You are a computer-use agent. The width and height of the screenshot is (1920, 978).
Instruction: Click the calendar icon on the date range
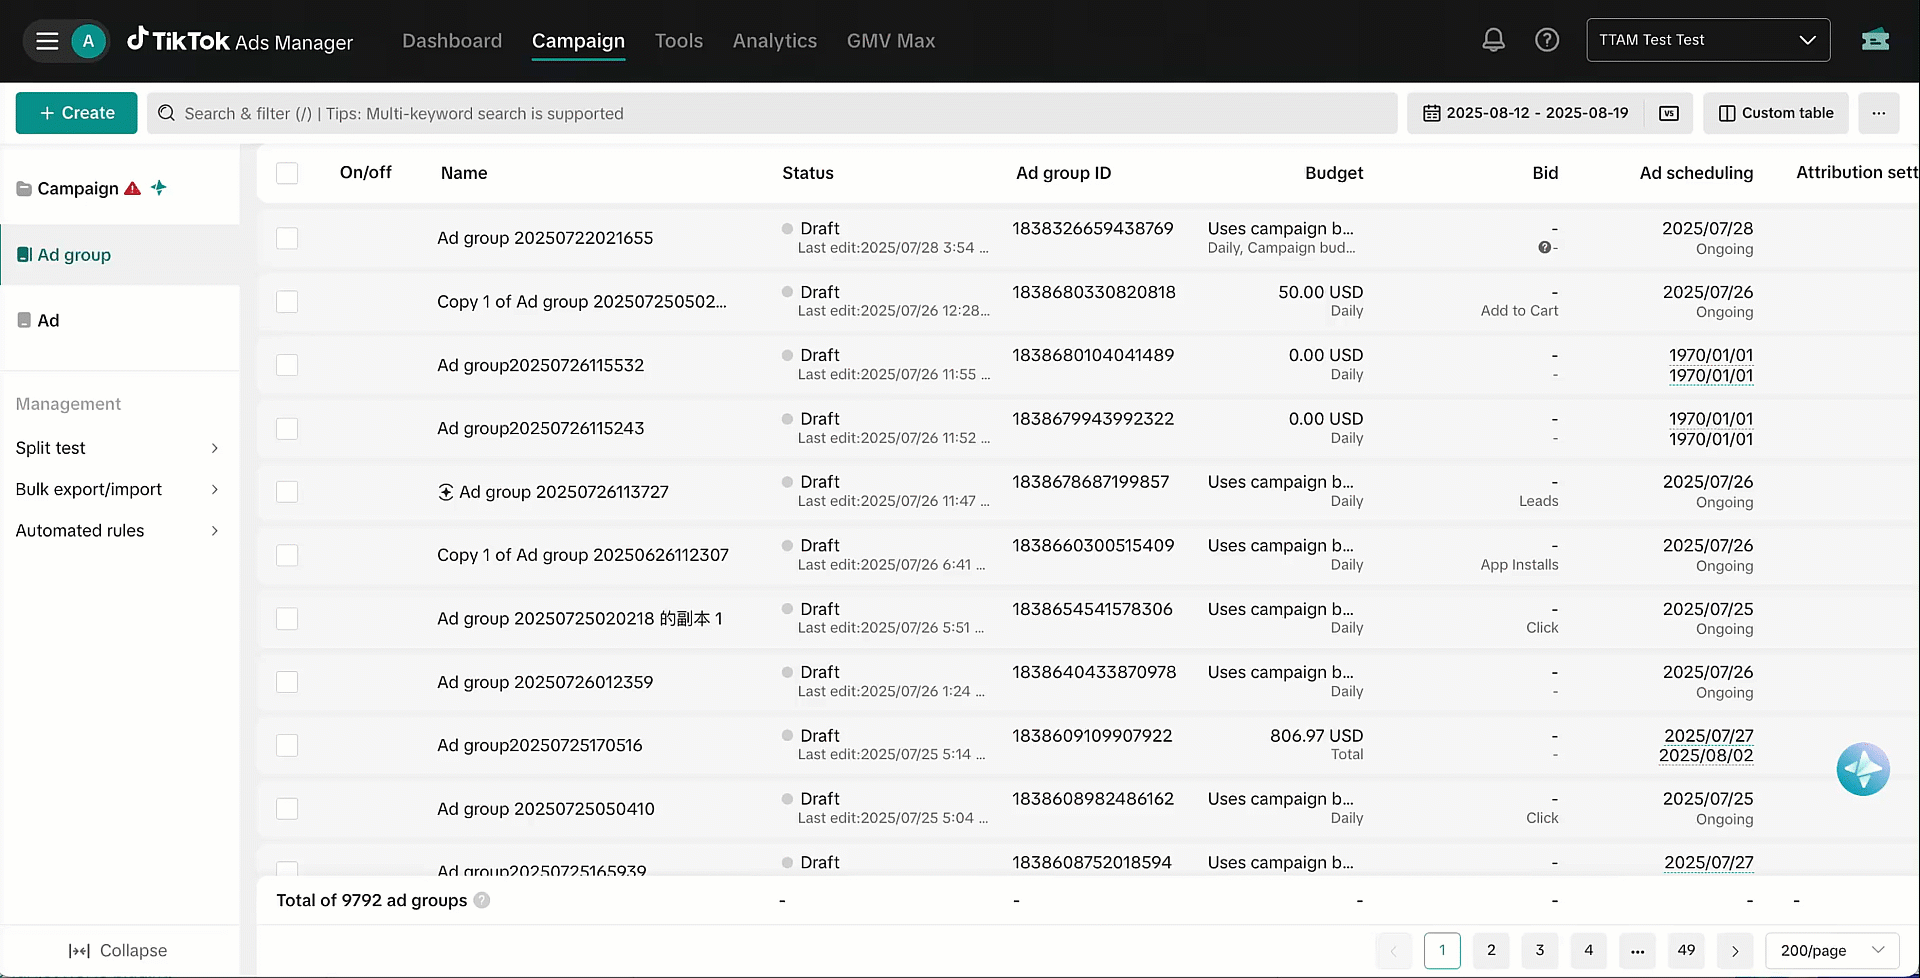1432,113
